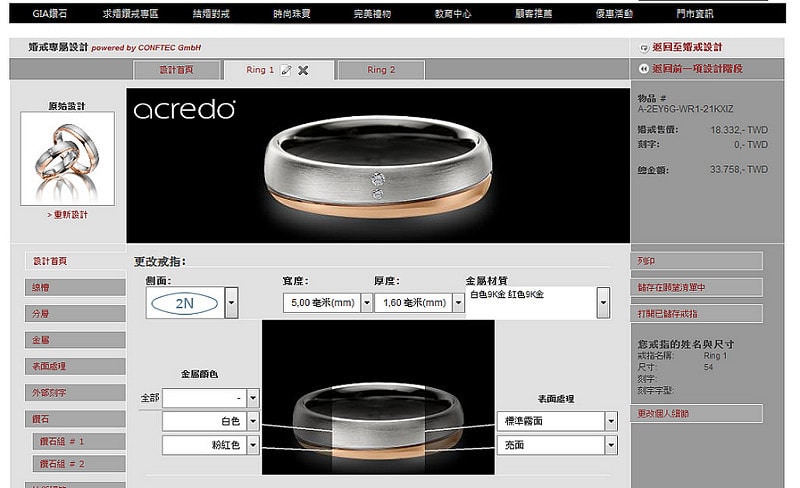Click the pencil edit icon on Ring 1 tab
Screen dimensions: 800x488
coord(286,70)
